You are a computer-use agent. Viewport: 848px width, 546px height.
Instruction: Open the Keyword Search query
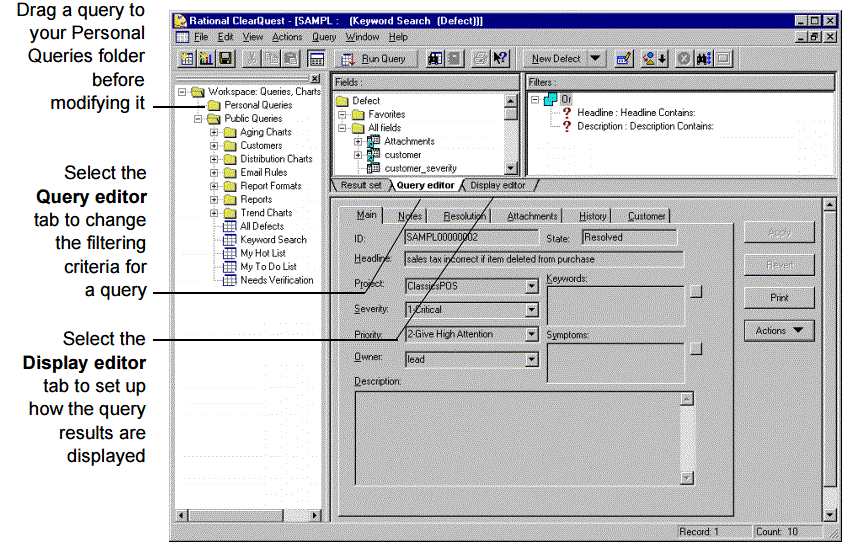(x=272, y=240)
